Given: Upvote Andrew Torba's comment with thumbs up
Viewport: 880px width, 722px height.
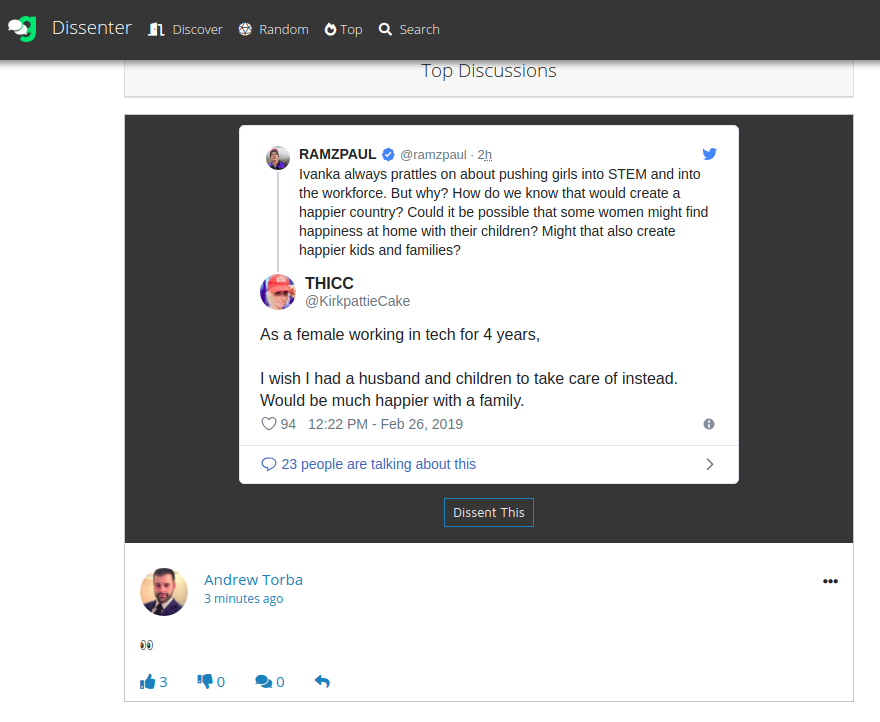Looking at the screenshot, I should click(x=148, y=682).
